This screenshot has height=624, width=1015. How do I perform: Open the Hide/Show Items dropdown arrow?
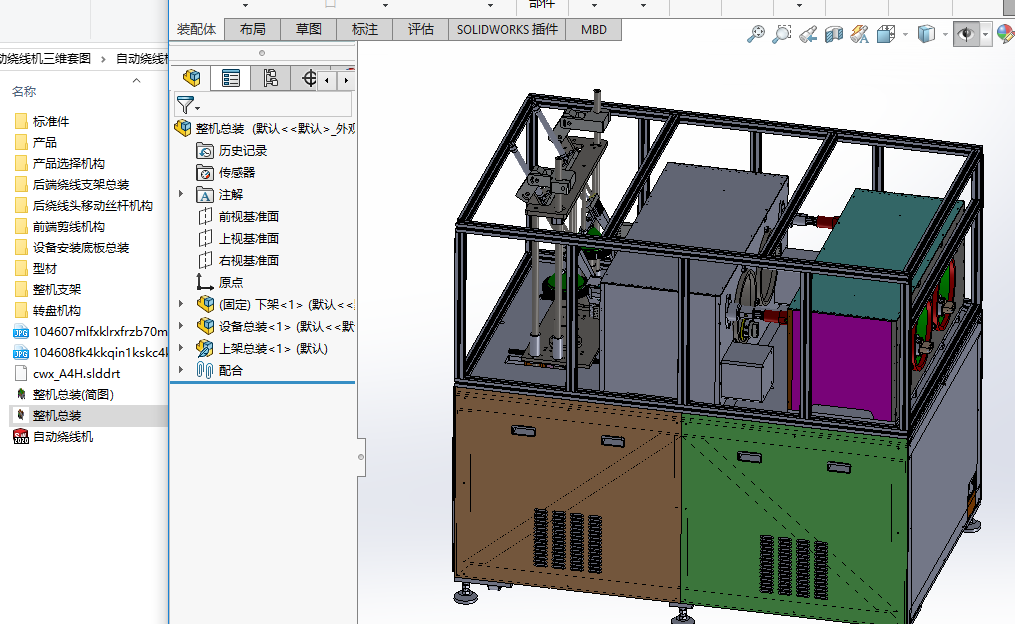(x=986, y=35)
